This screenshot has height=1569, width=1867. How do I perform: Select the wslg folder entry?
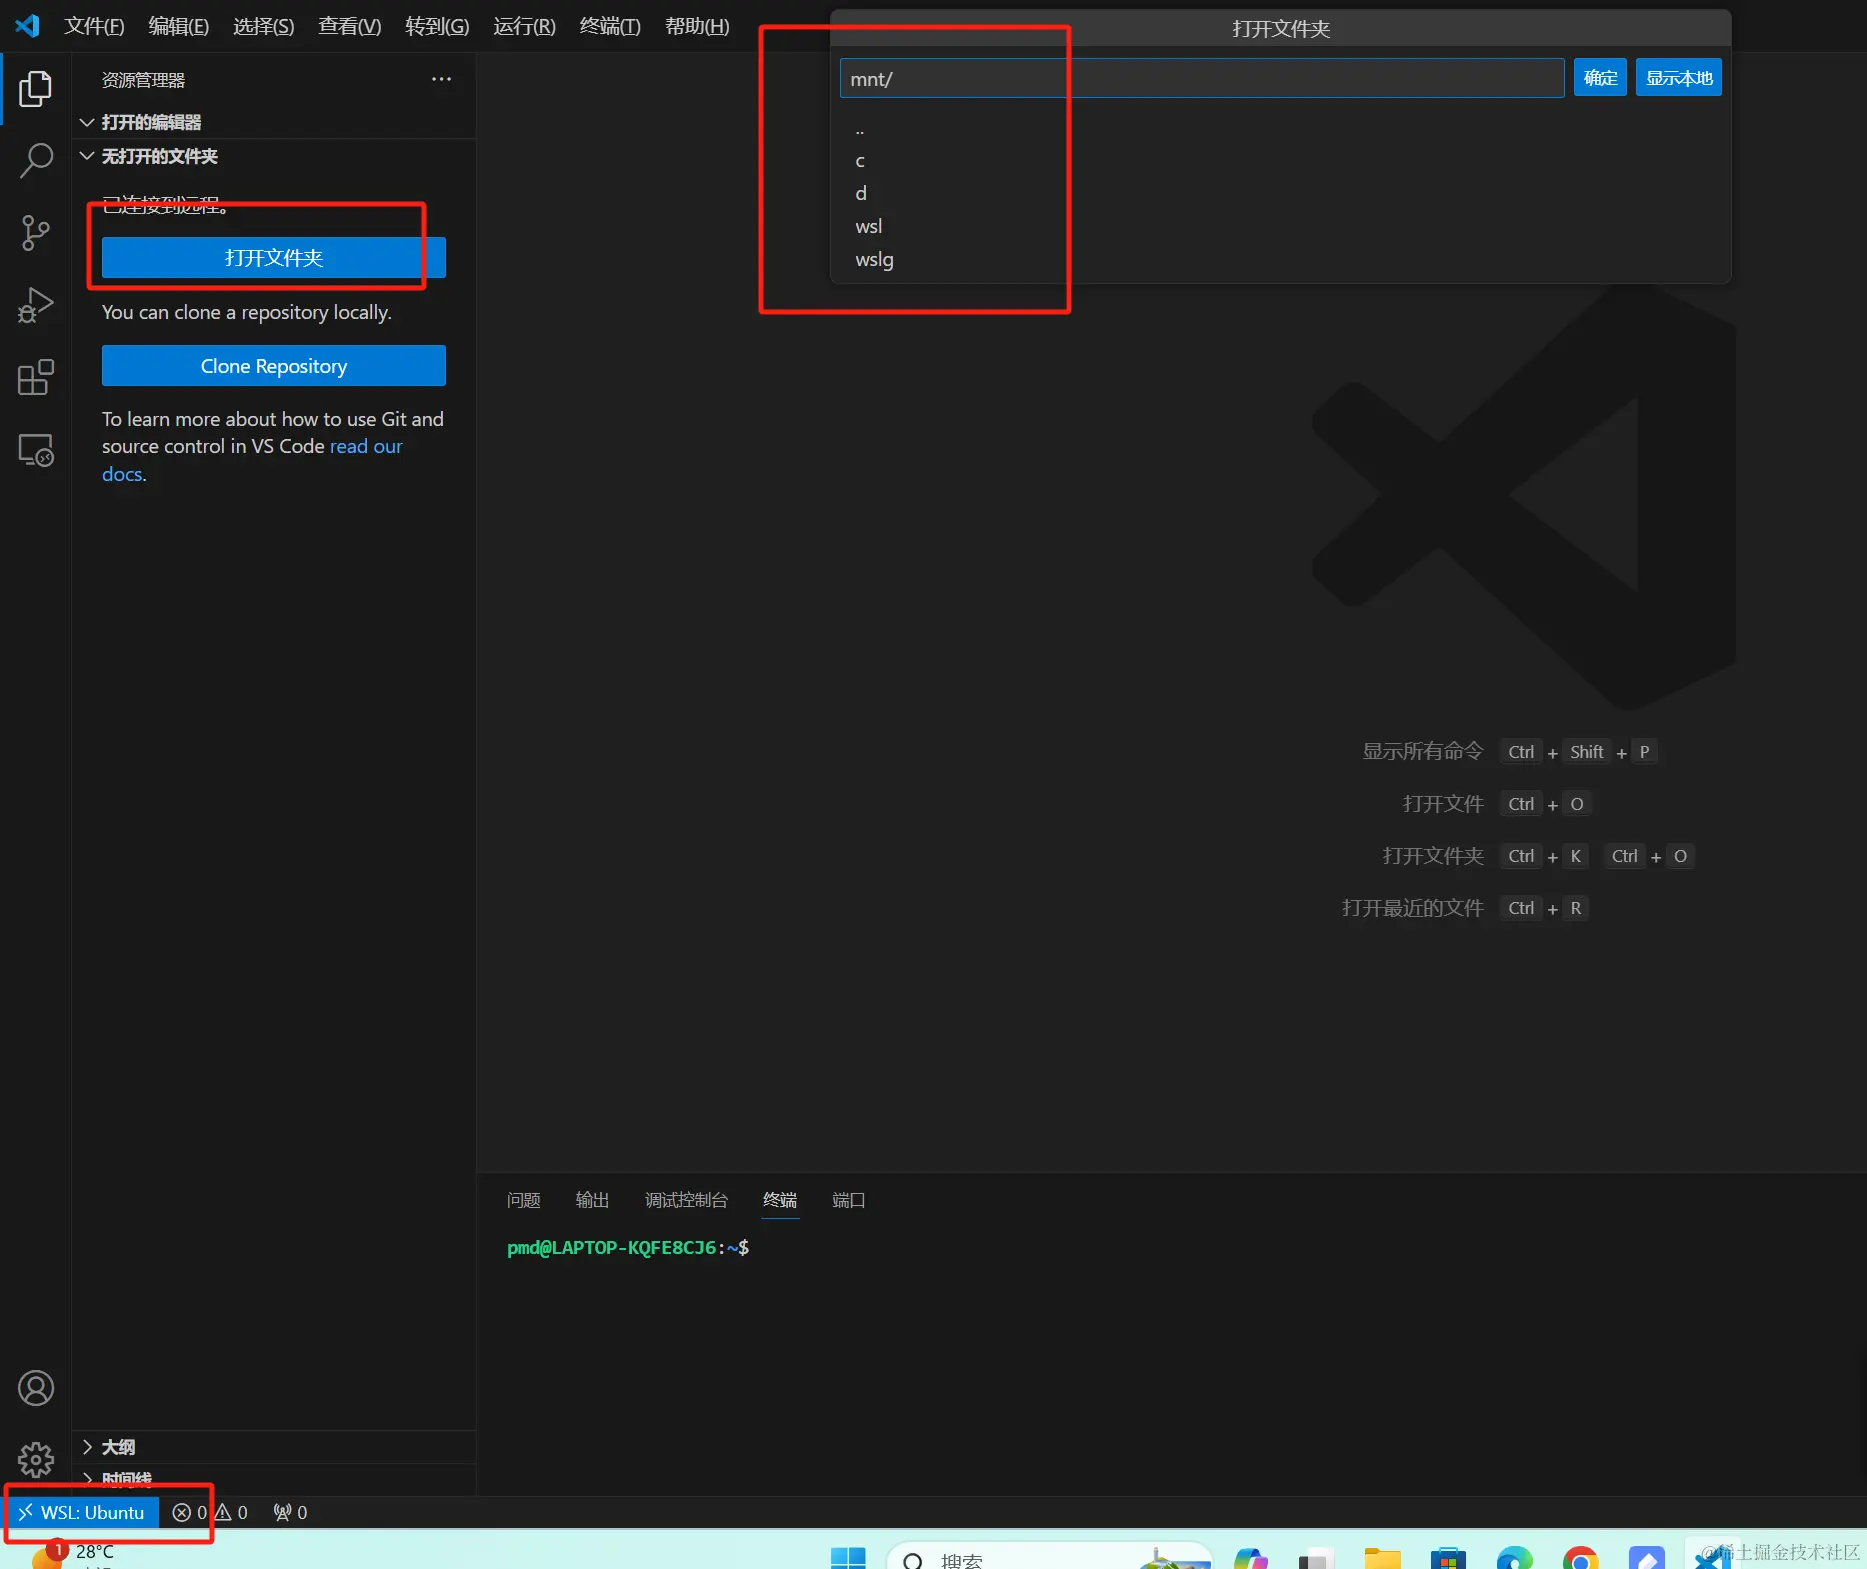point(1280,259)
